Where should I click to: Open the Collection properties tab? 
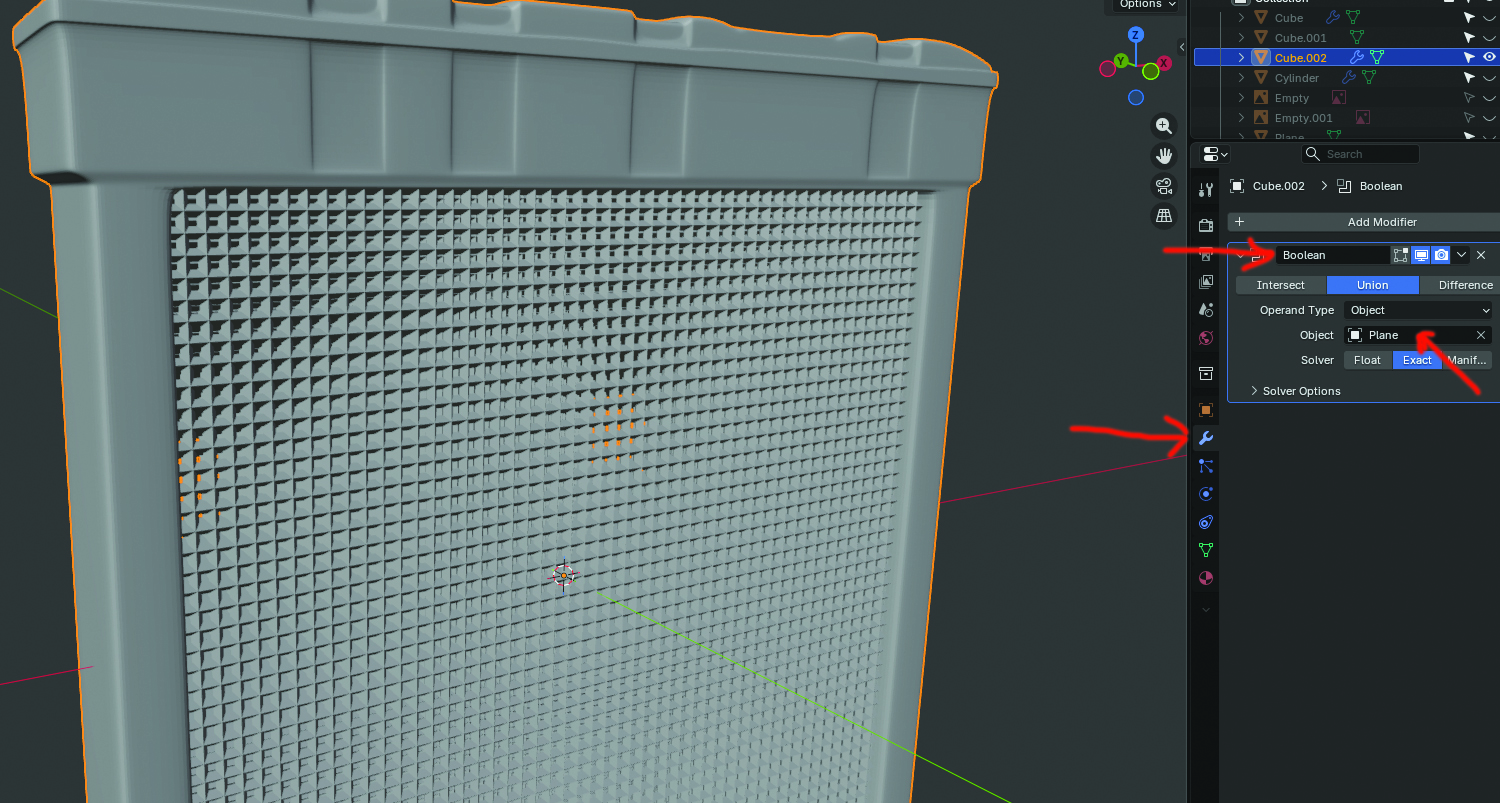1206,374
